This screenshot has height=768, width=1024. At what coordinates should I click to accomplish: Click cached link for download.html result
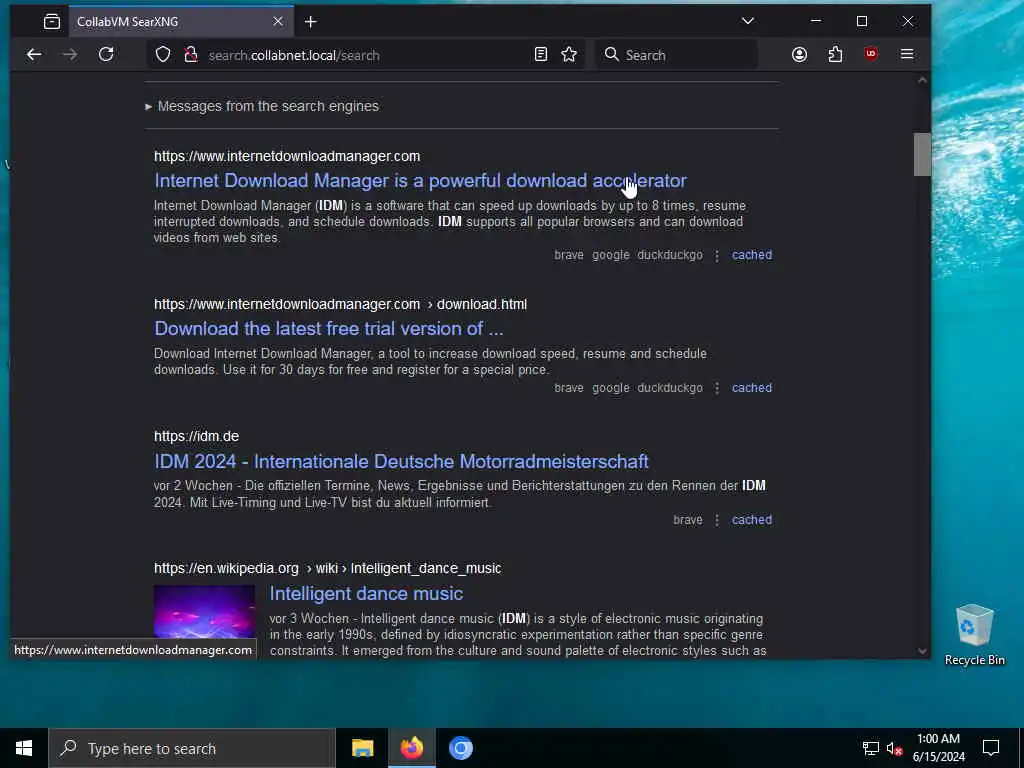[752, 388]
